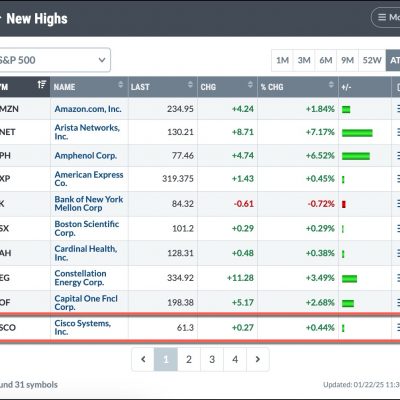This screenshot has width=400, height=400.
Task: Click the red bar for Bank of New York Mellon
Action: coord(344,204)
